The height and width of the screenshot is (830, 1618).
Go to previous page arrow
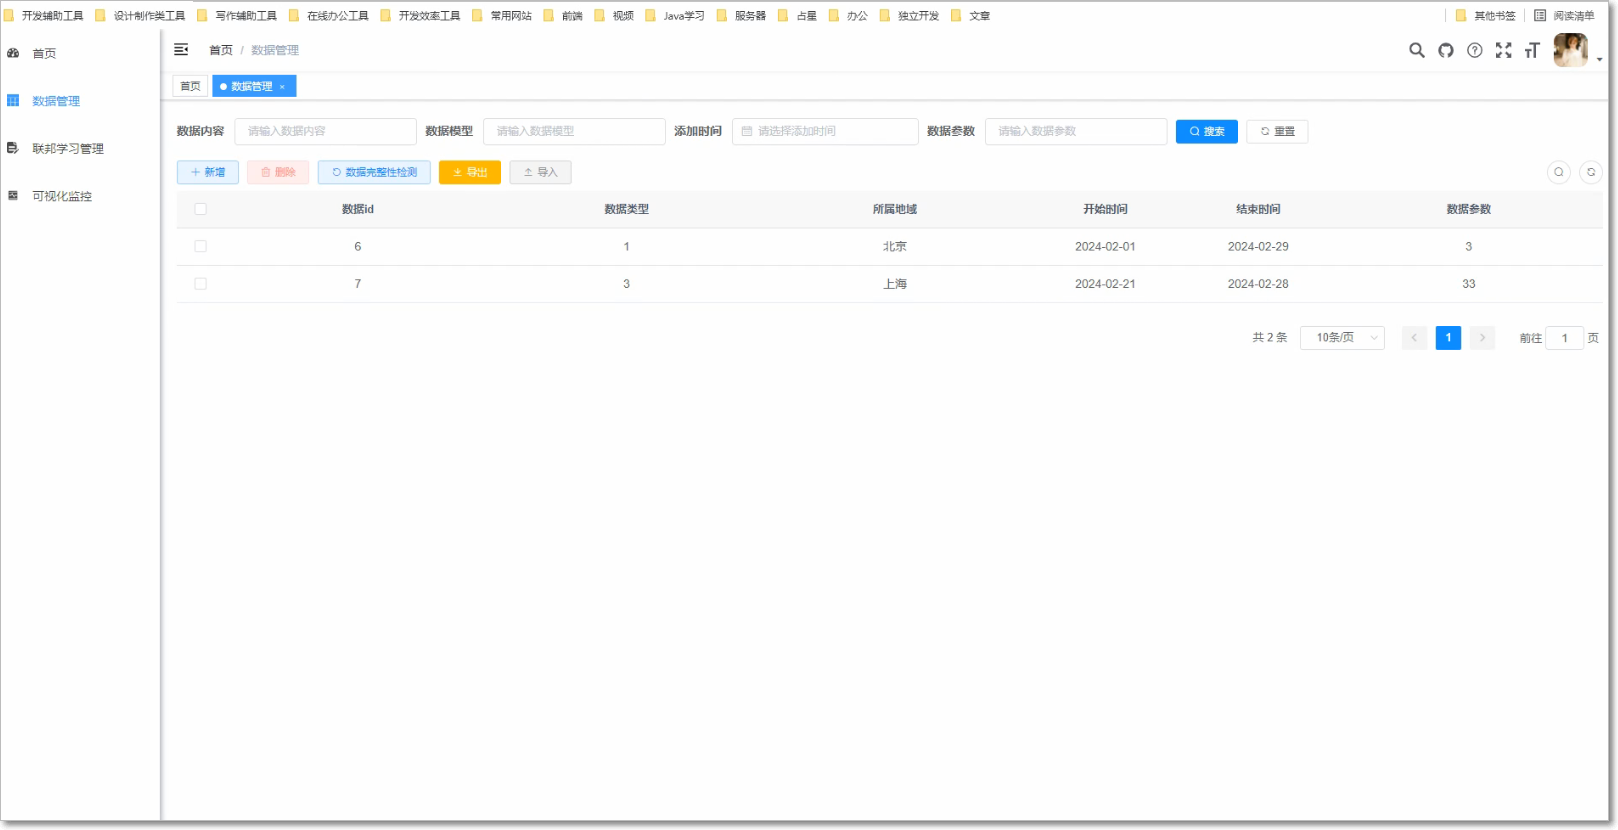1414,338
